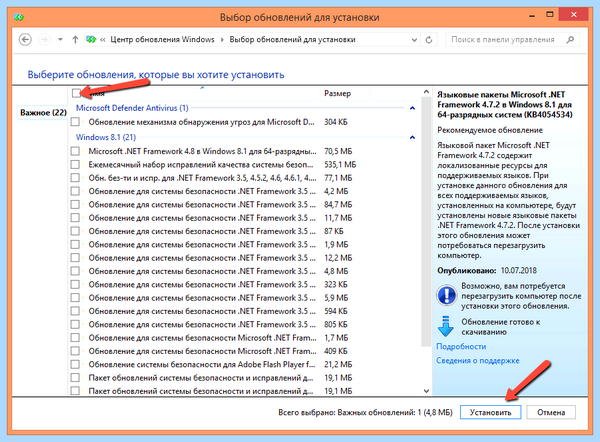Open the Сведения о поддержке link

(x=478, y=360)
